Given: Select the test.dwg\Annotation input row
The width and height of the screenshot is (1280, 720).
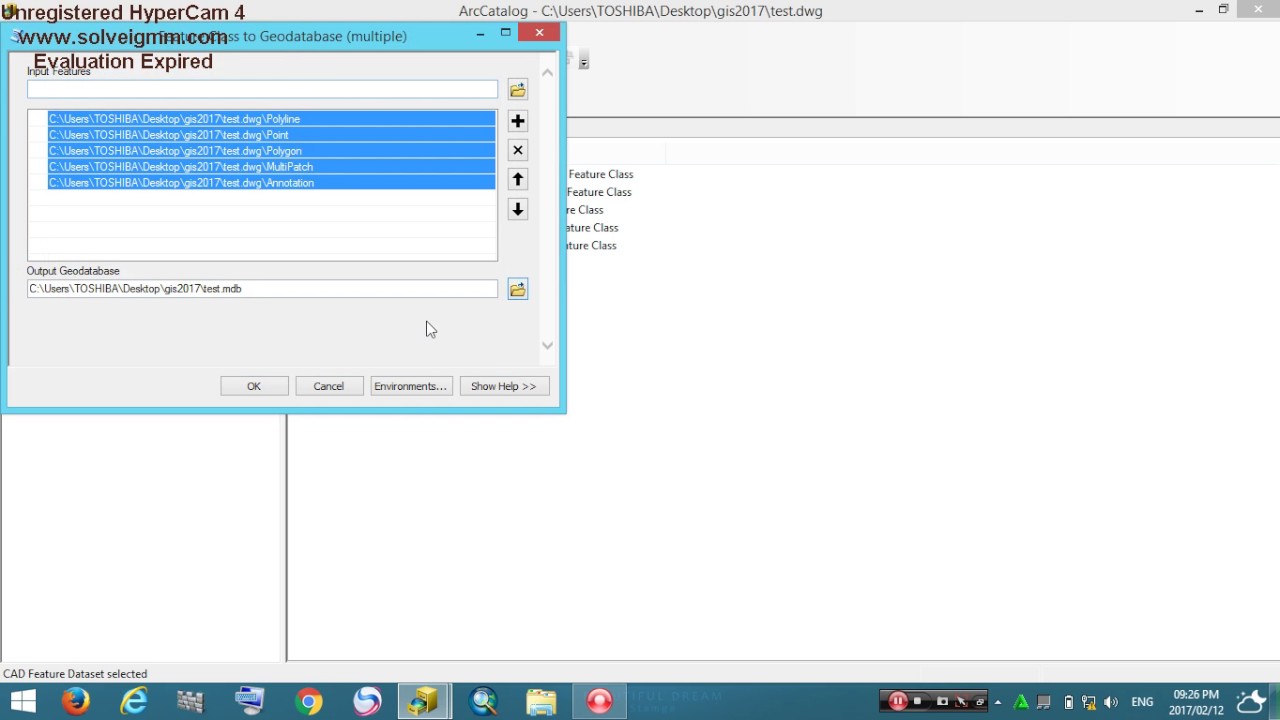Looking at the screenshot, I should tap(271, 183).
